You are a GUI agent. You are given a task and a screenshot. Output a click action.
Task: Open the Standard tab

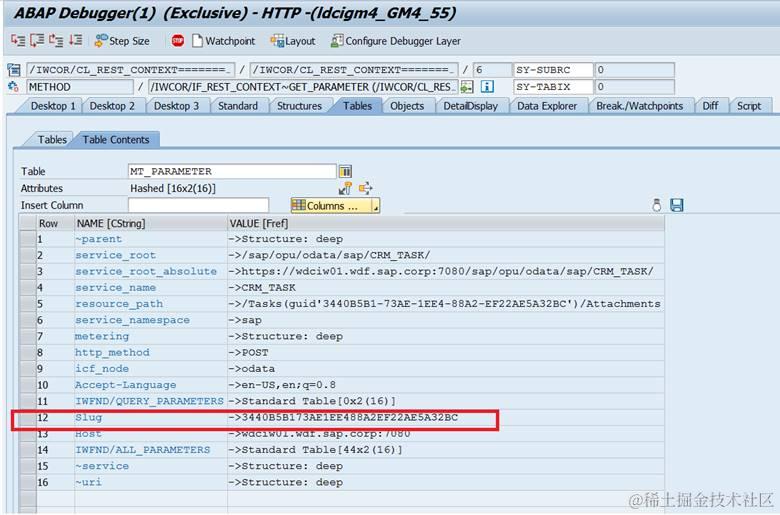pyautogui.click(x=238, y=106)
